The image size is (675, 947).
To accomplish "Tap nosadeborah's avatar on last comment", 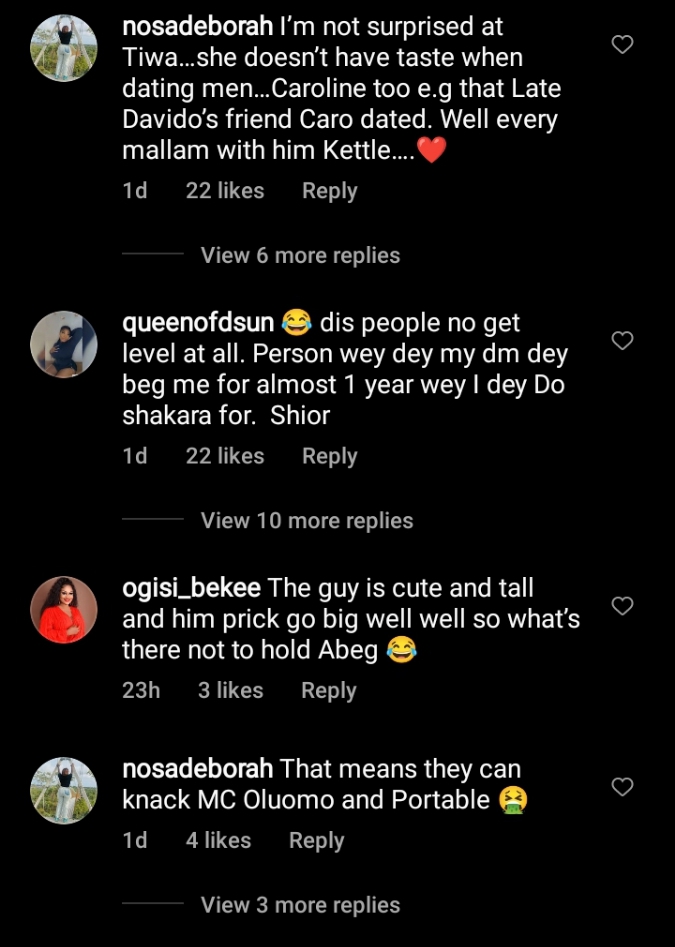I will 64,790.
